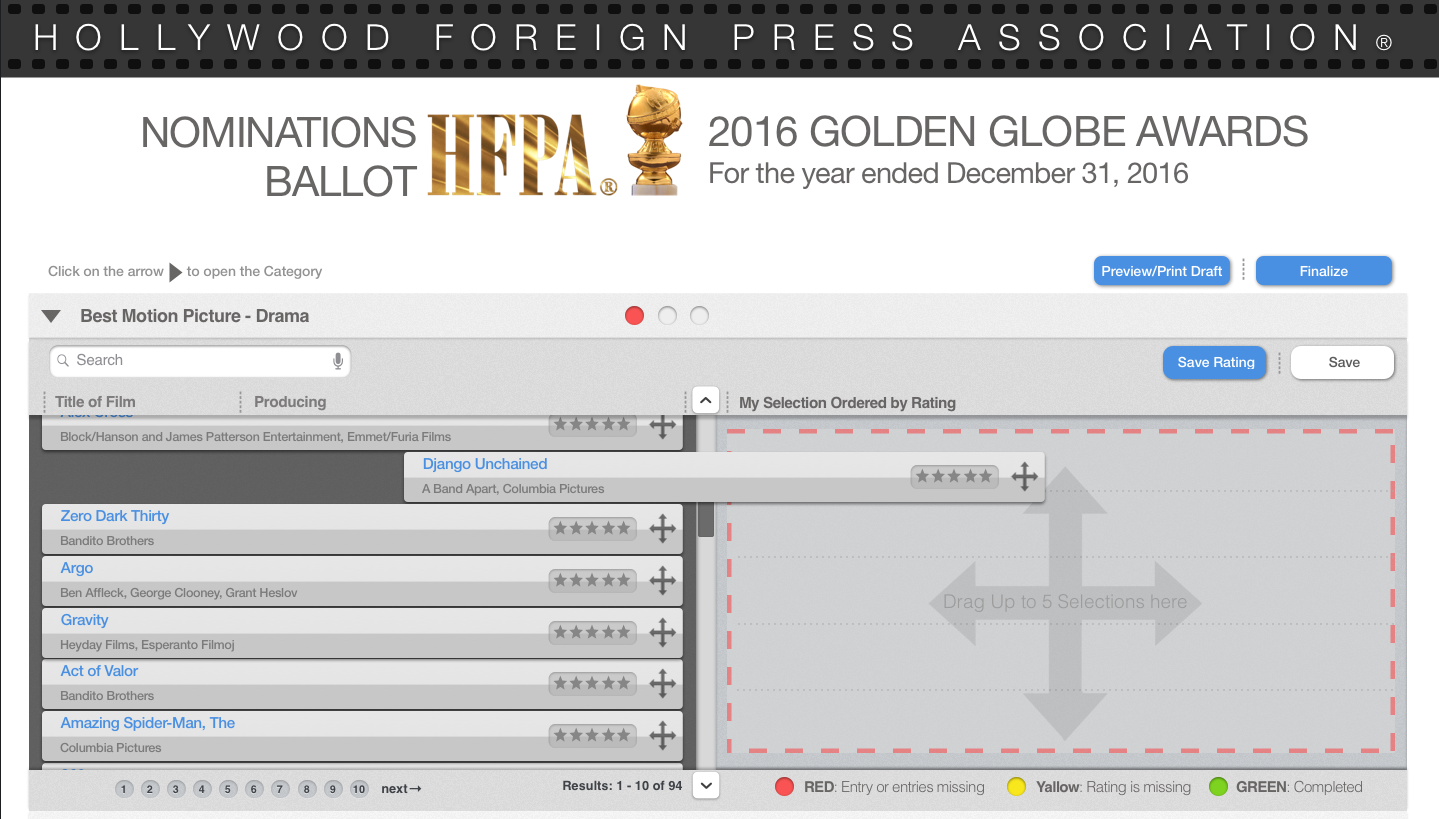Select the red status circle in category header
Screen dimensions: 1439x819
tap(634, 316)
